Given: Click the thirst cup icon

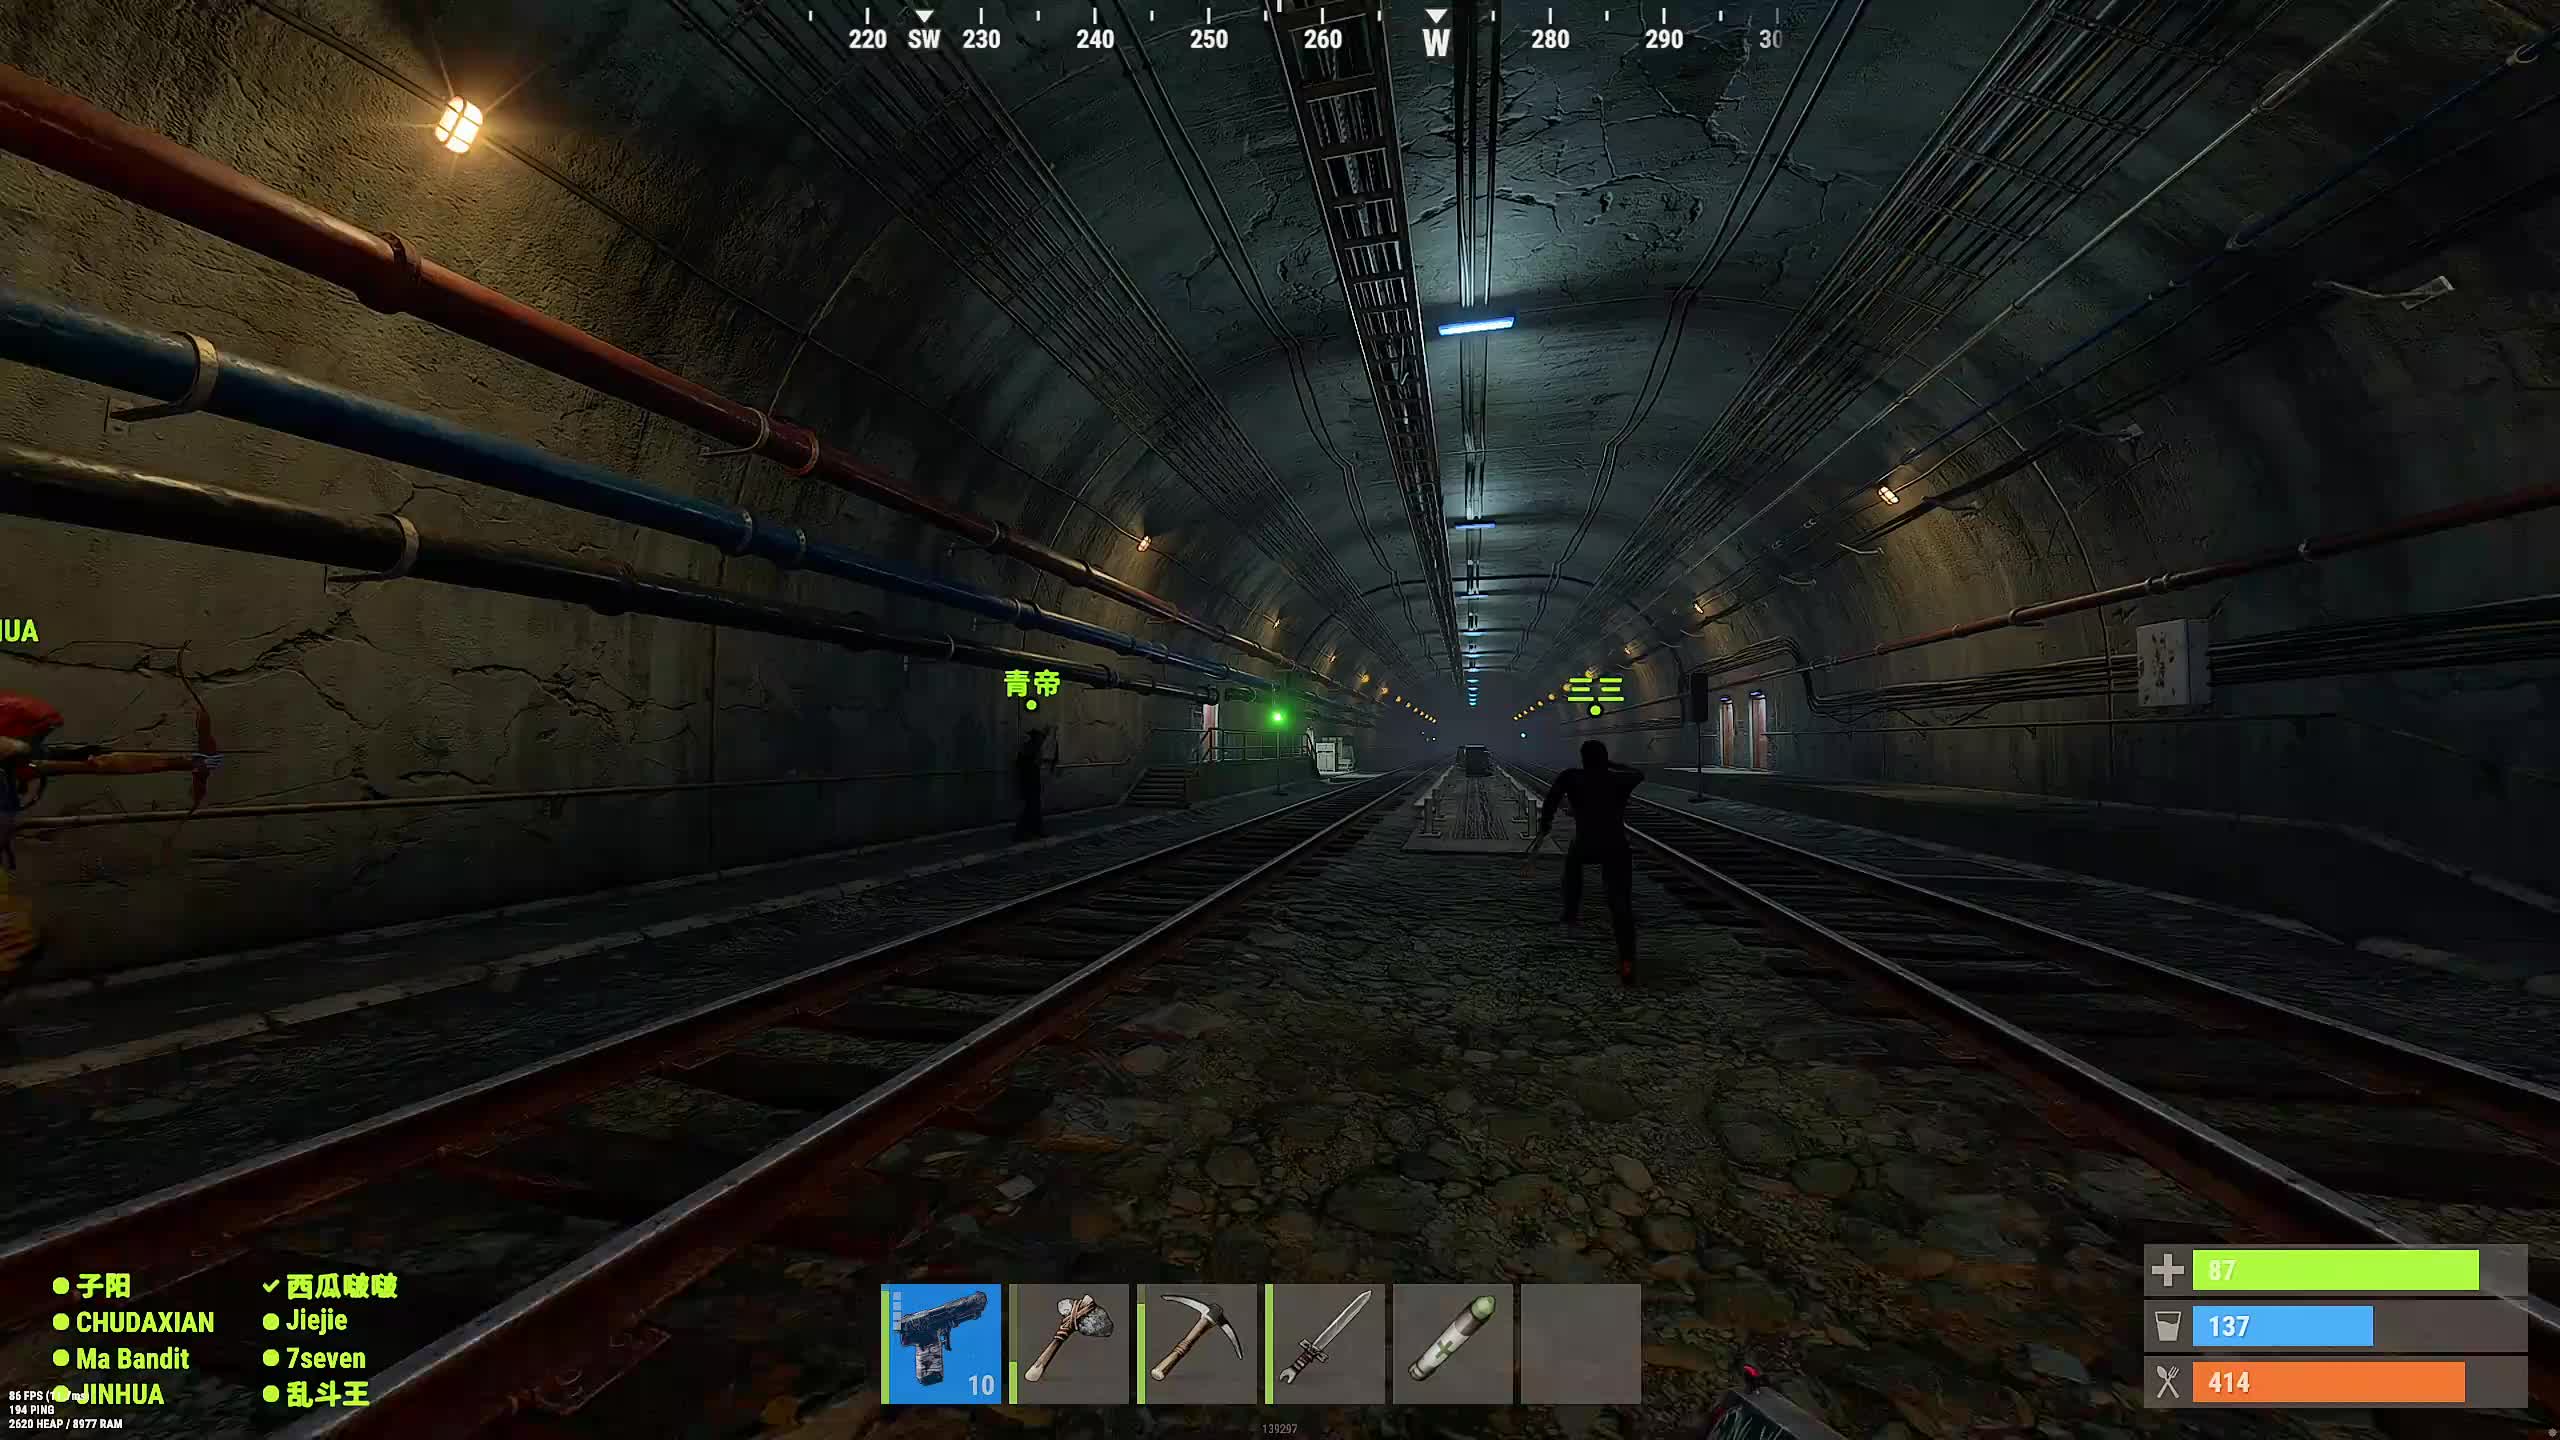Looking at the screenshot, I should 2167,1327.
